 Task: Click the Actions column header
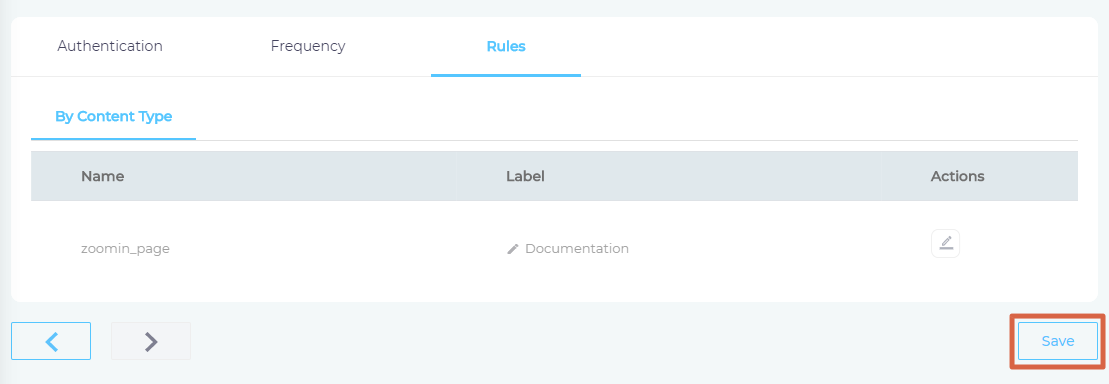(958, 176)
